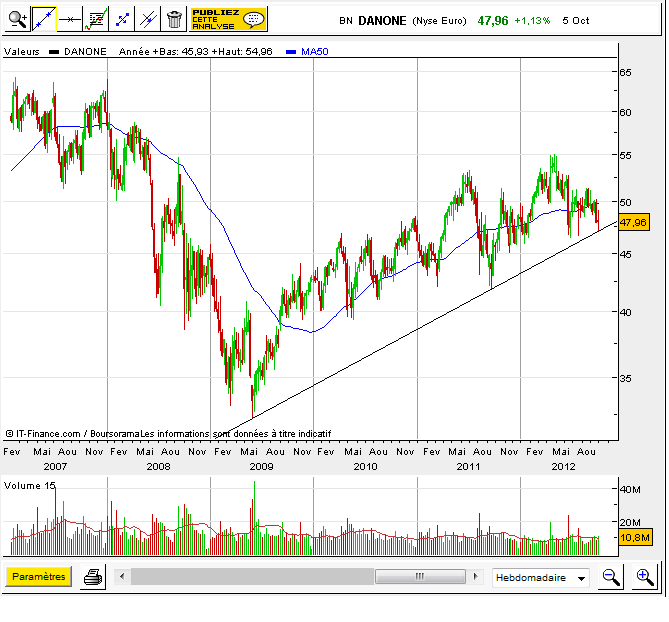Click the 47,96 price tag on axis
Image resolution: width=669 pixels, height=622 pixels.
tap(634, 223)
